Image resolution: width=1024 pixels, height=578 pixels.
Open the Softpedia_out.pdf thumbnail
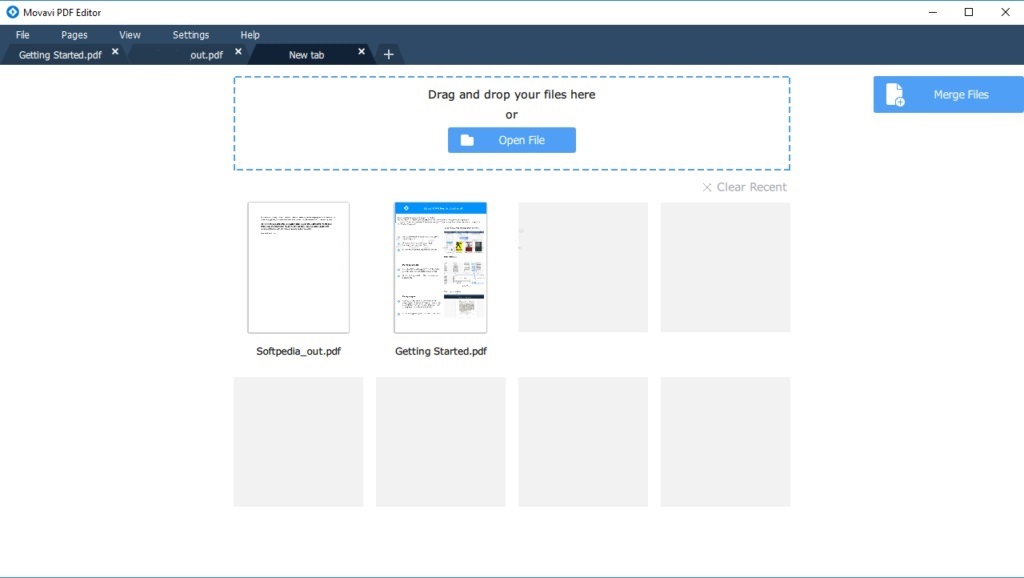pyautogui.click(x=298, y=267)
